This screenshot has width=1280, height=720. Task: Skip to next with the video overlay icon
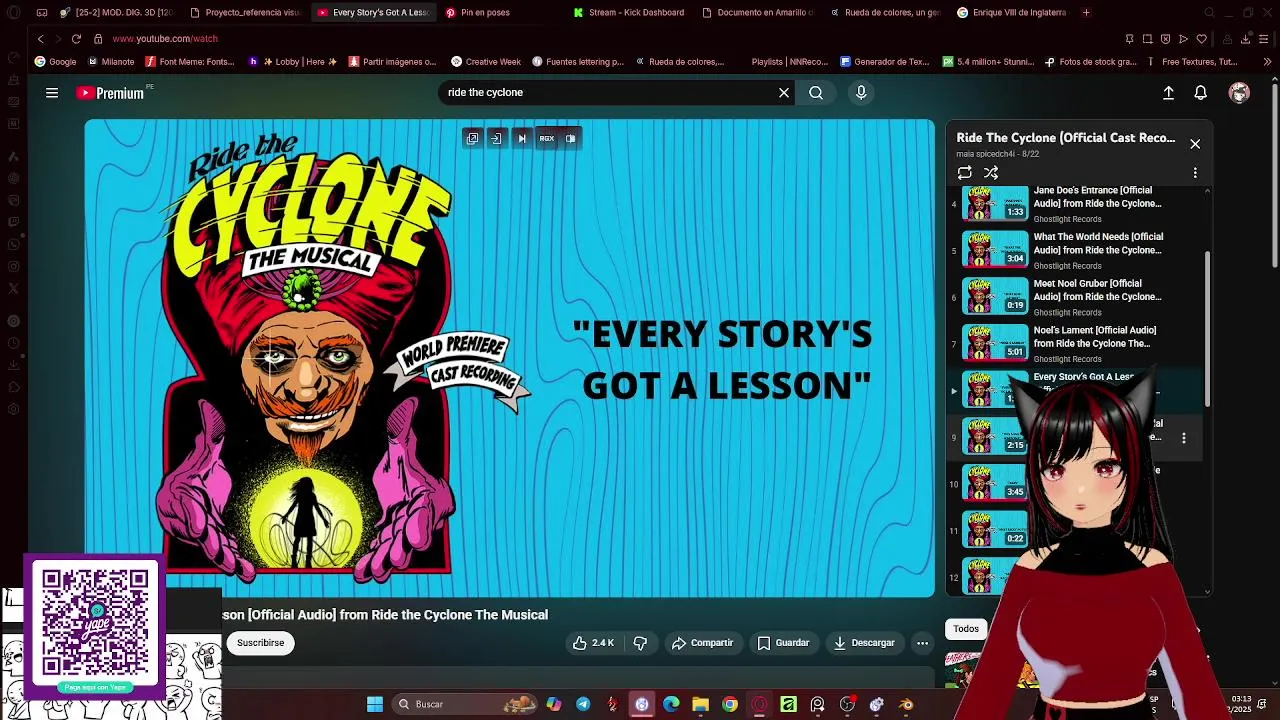(x=521, y=139)
